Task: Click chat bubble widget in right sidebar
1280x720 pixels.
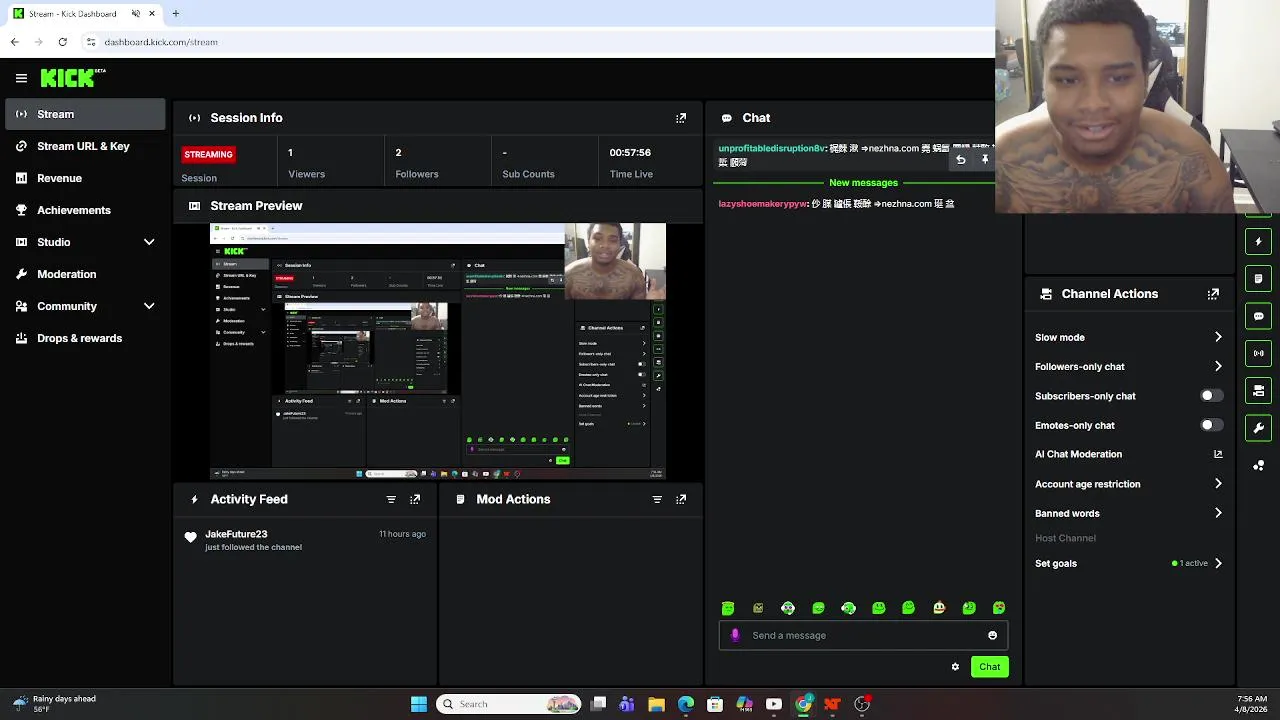Action: (1258, 316)
